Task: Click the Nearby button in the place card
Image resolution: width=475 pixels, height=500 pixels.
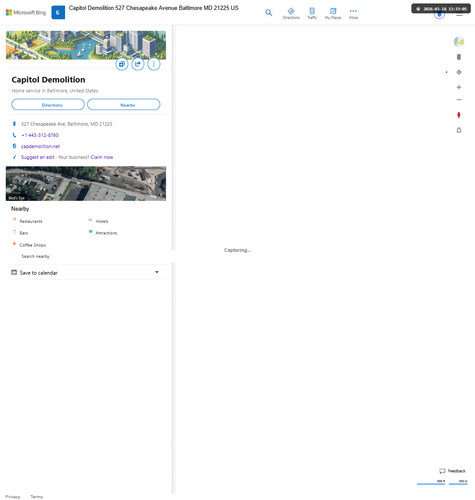Action: [x=124, y=105]
